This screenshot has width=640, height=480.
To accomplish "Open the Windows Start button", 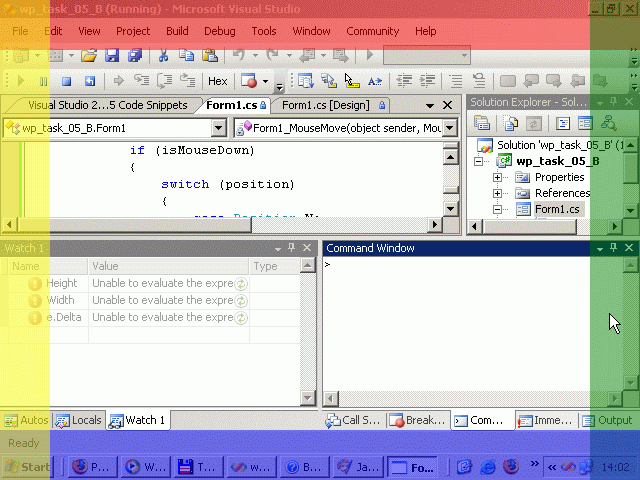I will (28, 467).
